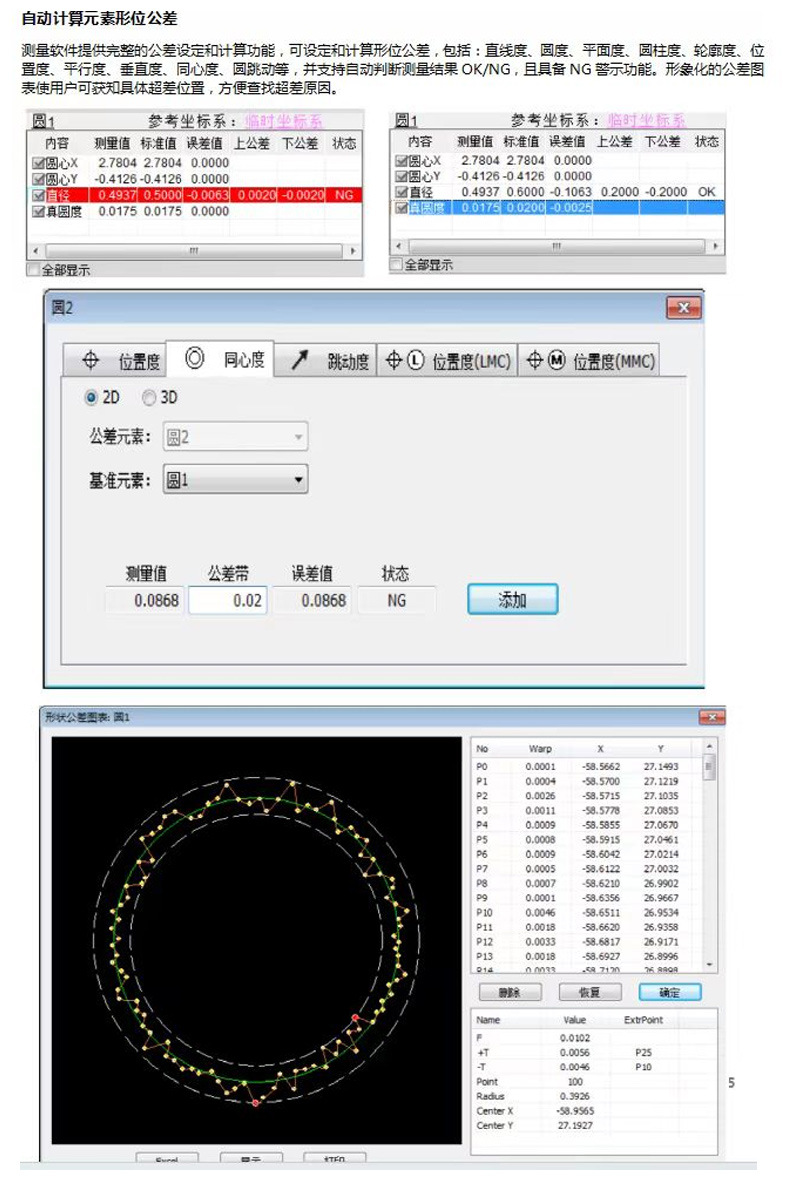This screenshot has height=1182, width=790.
Task: Click the 状态 field showing NG
Action: coord(397,601)
